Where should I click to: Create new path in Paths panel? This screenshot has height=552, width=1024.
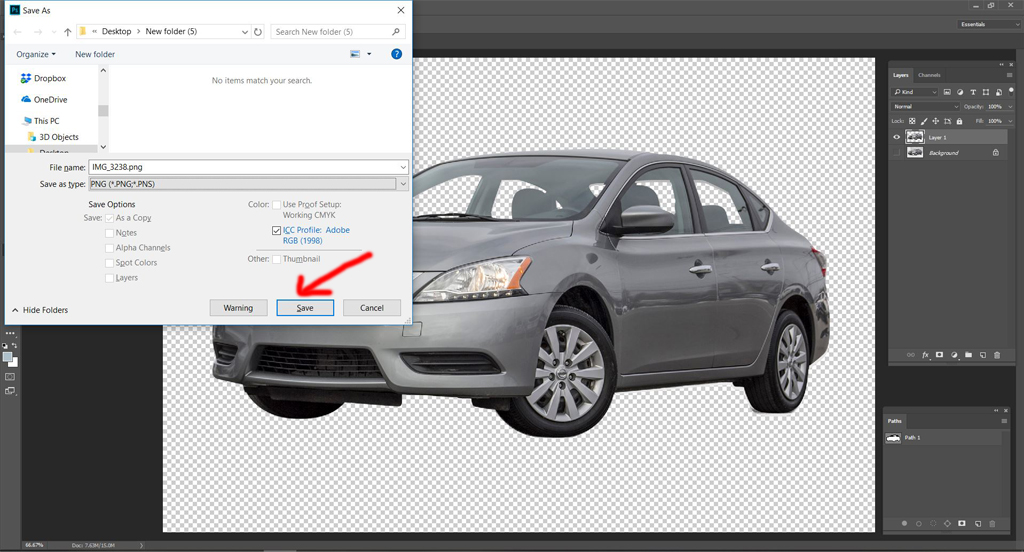978,523
